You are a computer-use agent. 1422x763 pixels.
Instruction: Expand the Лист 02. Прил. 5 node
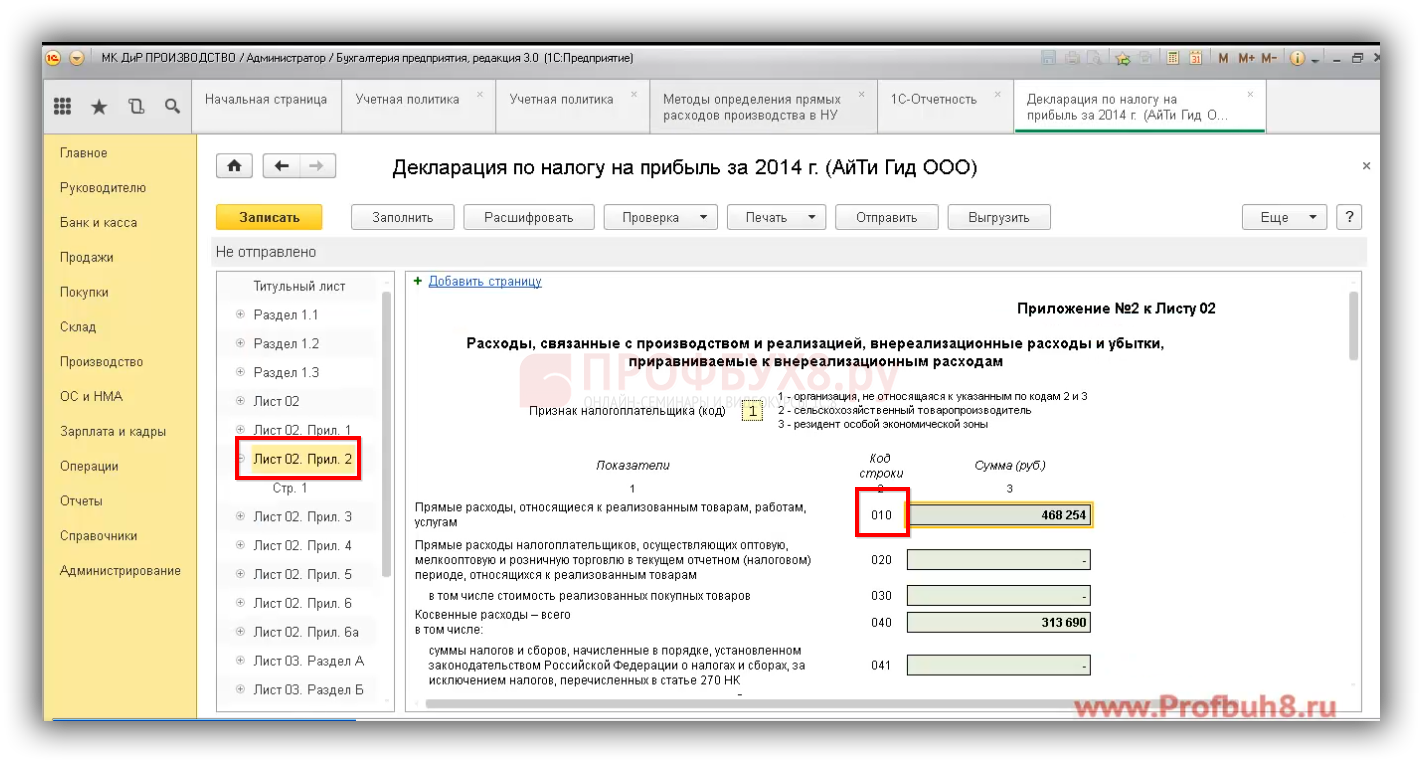pos(240,574)
